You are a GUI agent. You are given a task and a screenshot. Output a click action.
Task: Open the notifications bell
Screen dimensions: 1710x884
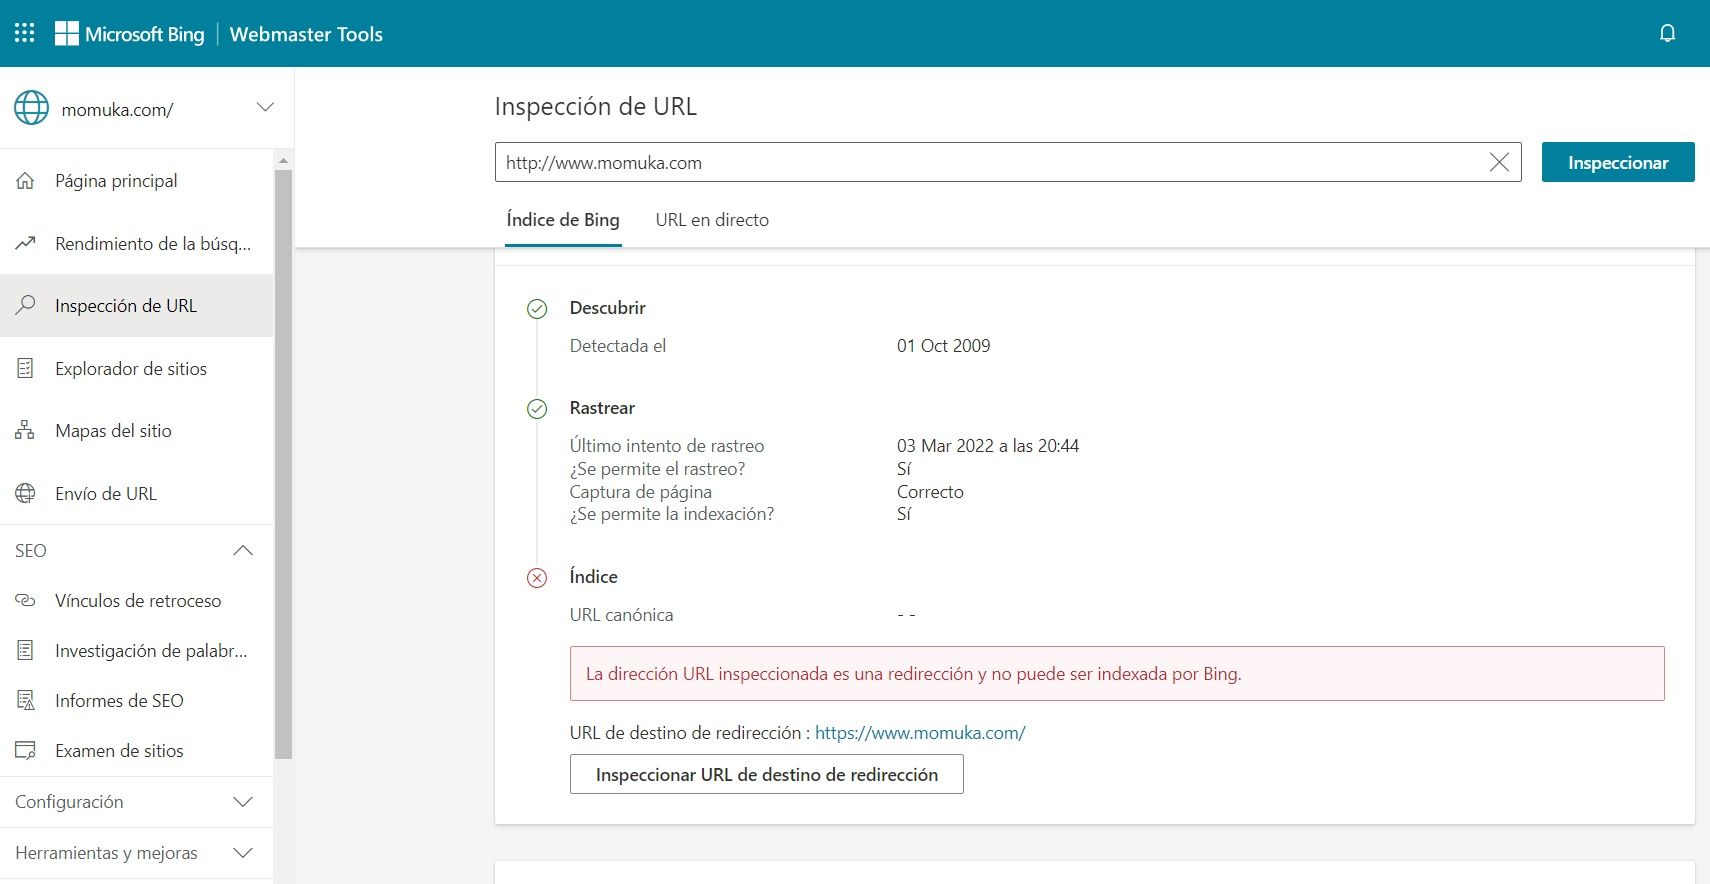coord(1667,33)
